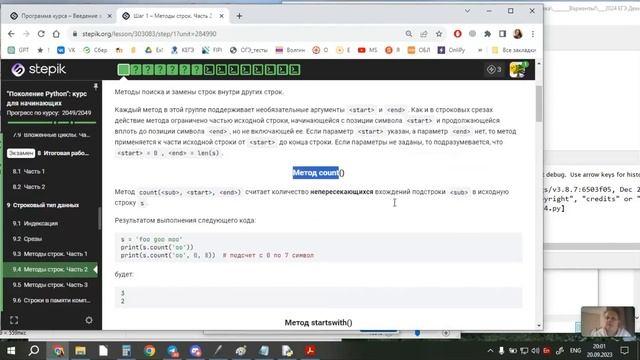
Task: Toggle the Chrome side panel icon
Action: click(502, 34)
